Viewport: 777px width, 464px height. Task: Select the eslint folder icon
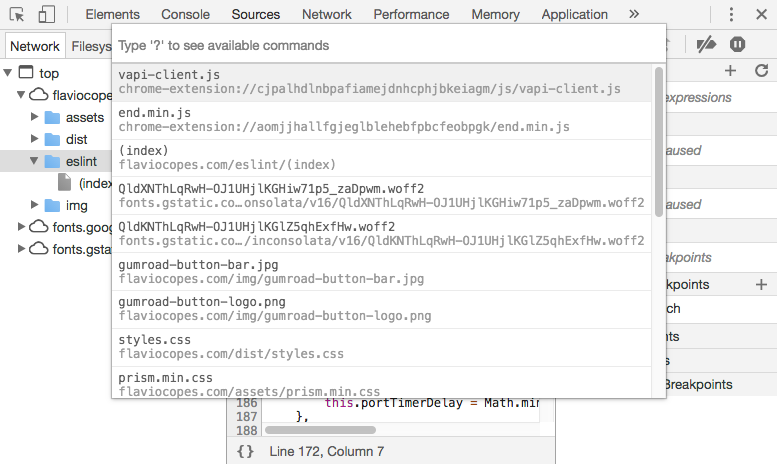tap(52, 162)
